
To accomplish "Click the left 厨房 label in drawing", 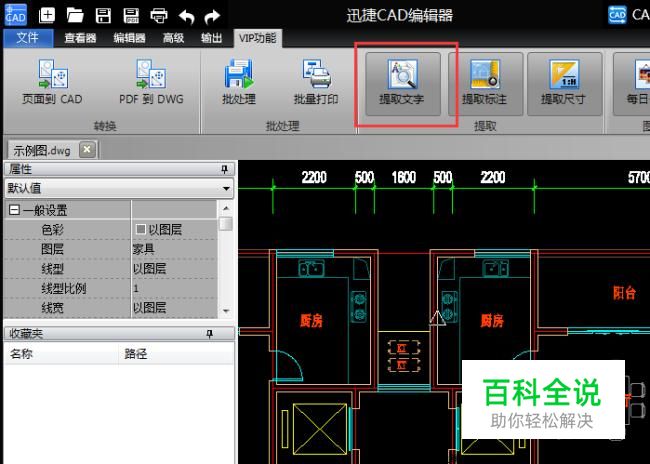I will tap(311, 321).
